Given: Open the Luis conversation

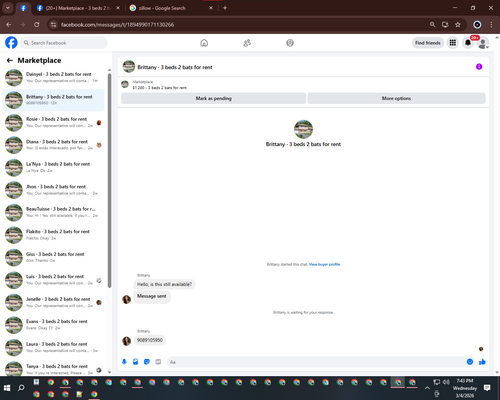Looking at the screenshot, I should click(53, 280).
